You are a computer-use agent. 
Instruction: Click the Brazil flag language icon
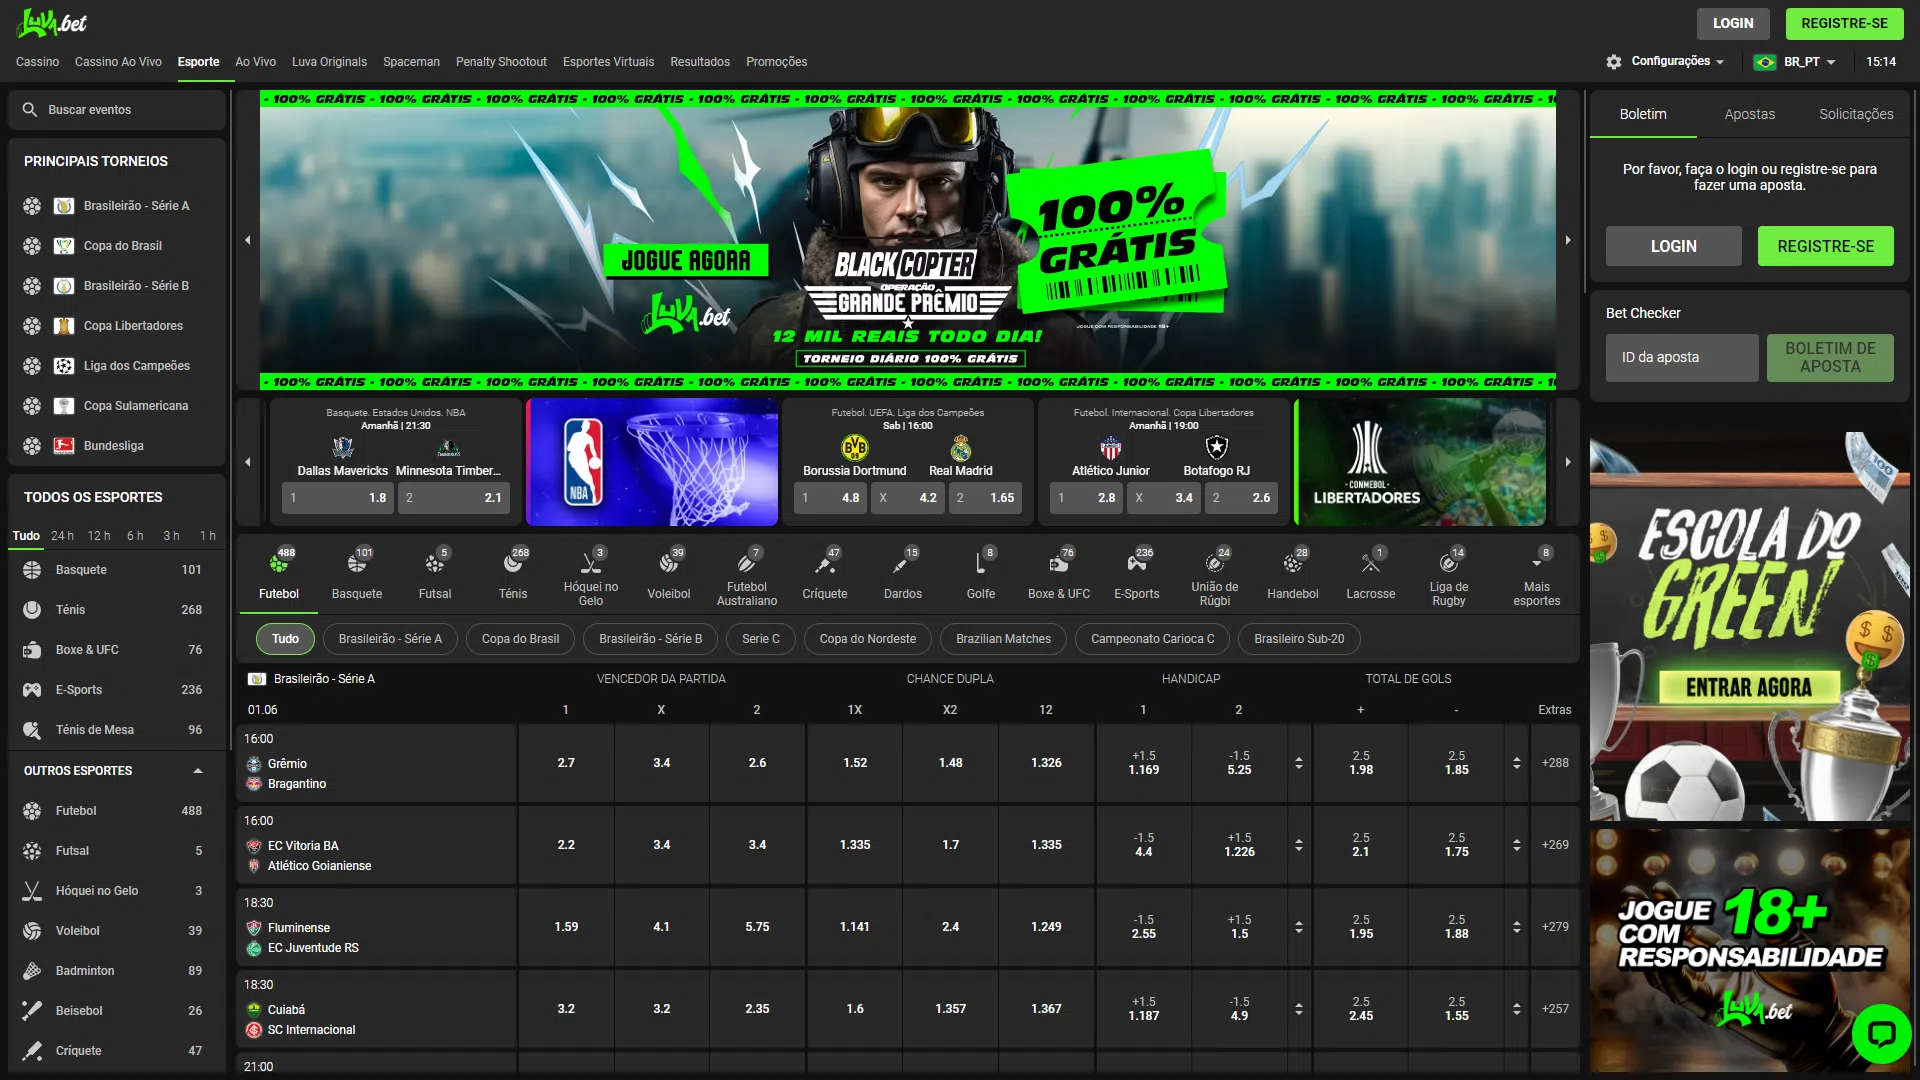(x=1765, y=62)
